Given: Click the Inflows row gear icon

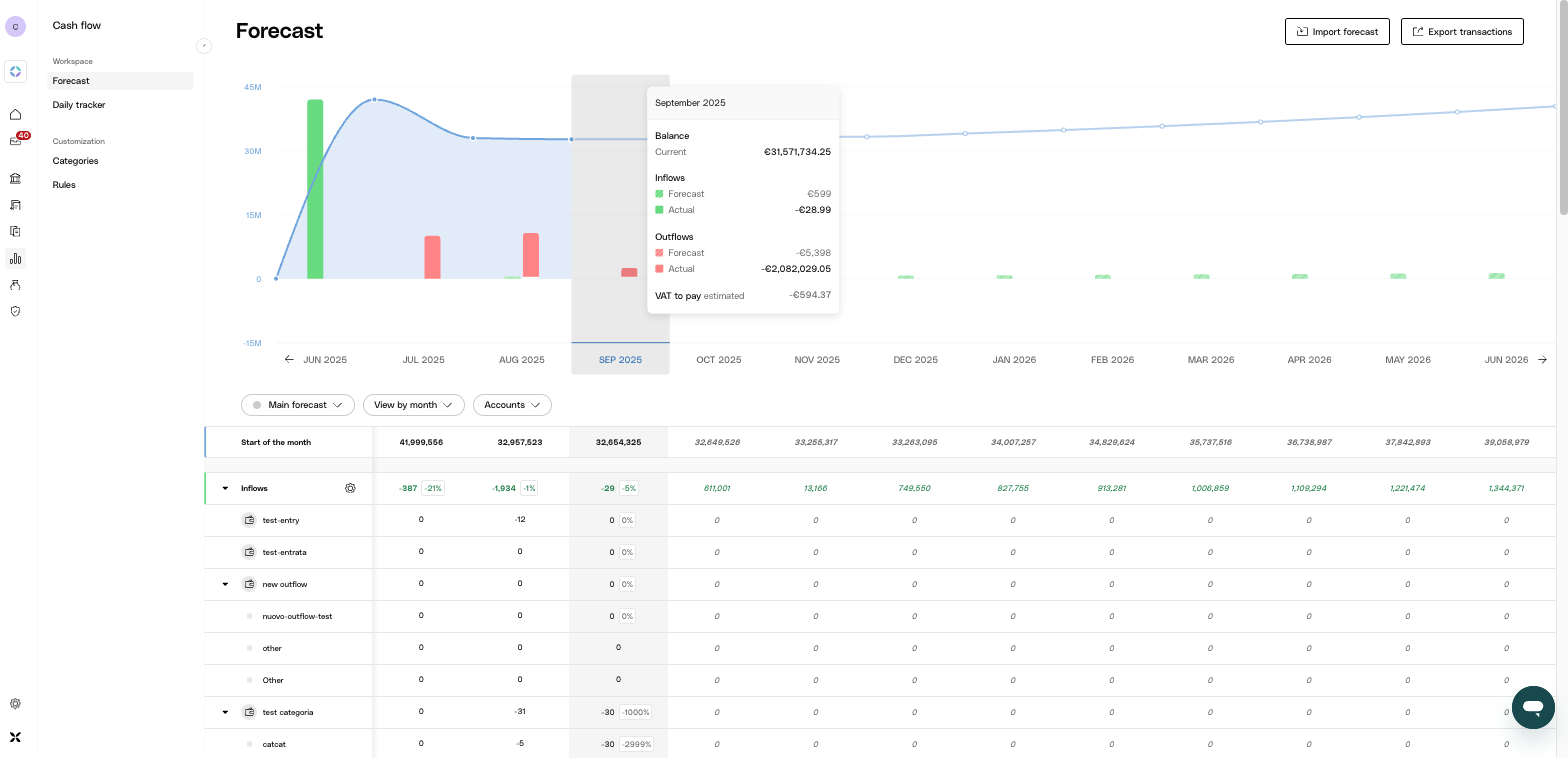Looking at the screenshot, I should tap(350, 488).
